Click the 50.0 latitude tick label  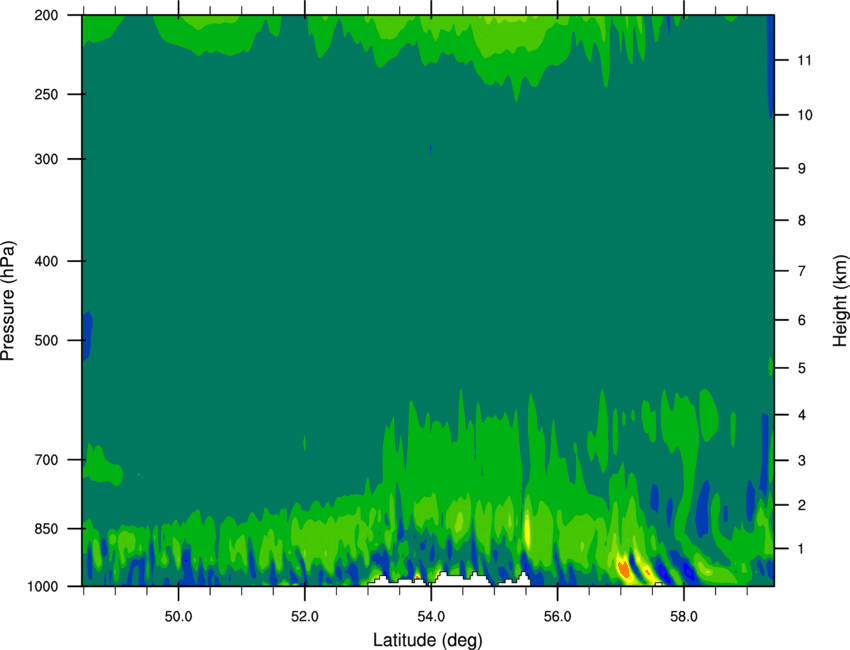coord(178,617)
